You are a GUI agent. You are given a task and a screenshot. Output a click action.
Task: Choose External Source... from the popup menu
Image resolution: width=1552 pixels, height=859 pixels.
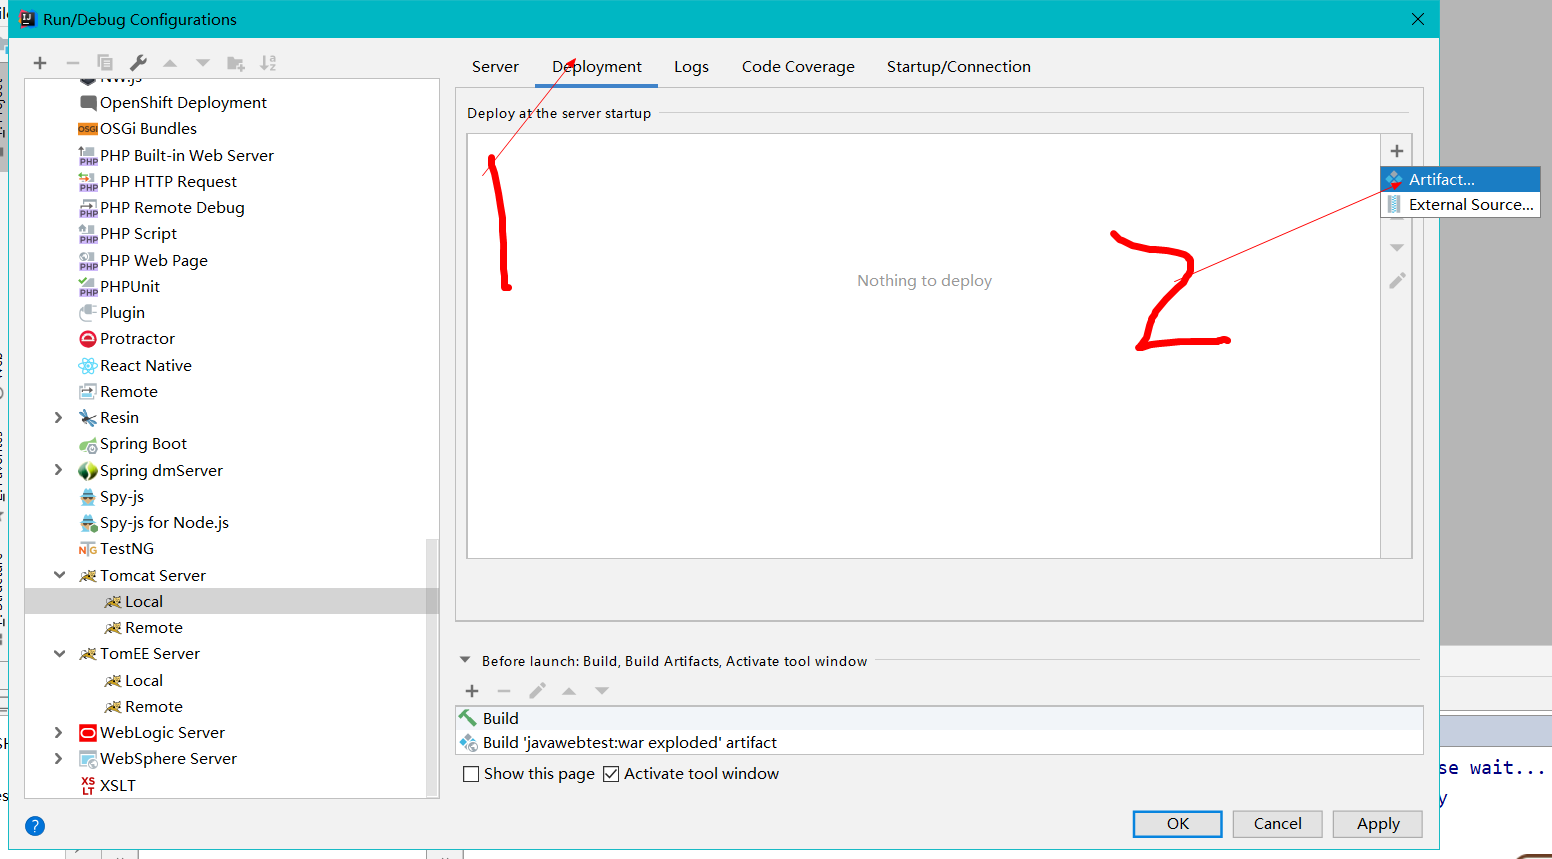click(x=1461, y=204)
